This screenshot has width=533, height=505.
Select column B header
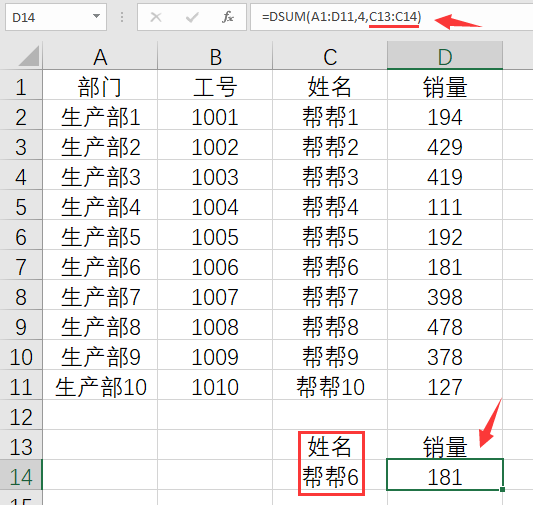coord(215,56)
